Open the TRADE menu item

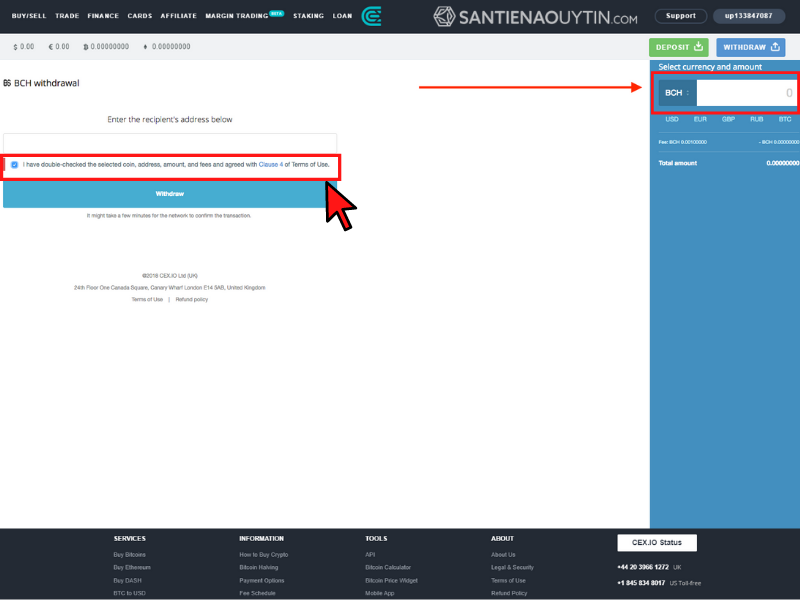point(67,16)
